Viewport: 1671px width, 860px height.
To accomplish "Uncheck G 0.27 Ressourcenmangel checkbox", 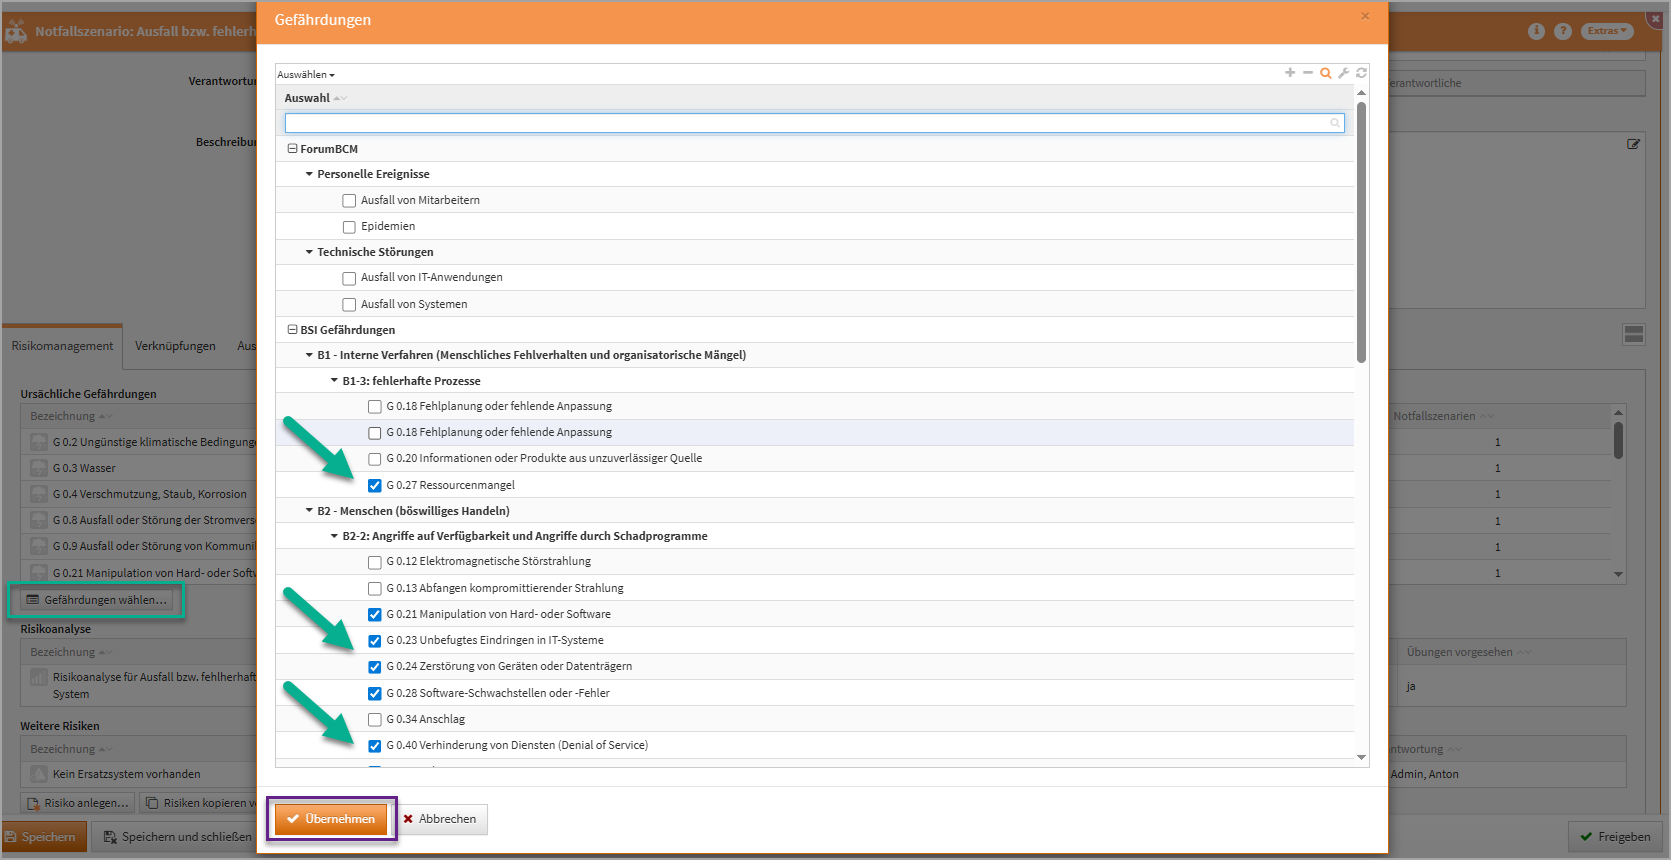I will (x=375, y=486).
